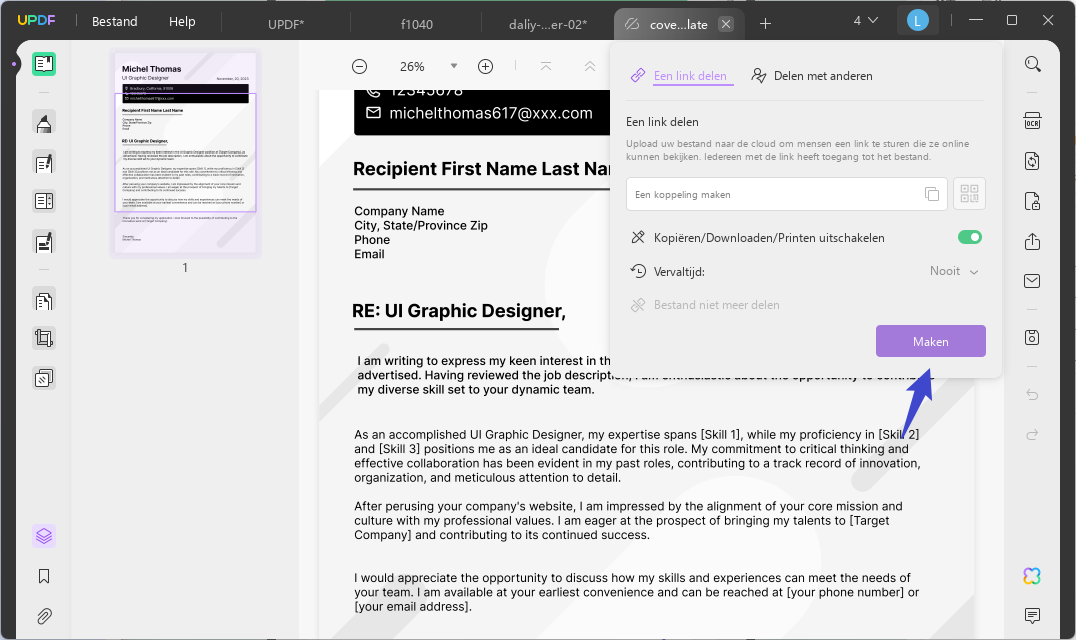
Task: Copy the generated link icon
Action: click(x=932, y=194)
